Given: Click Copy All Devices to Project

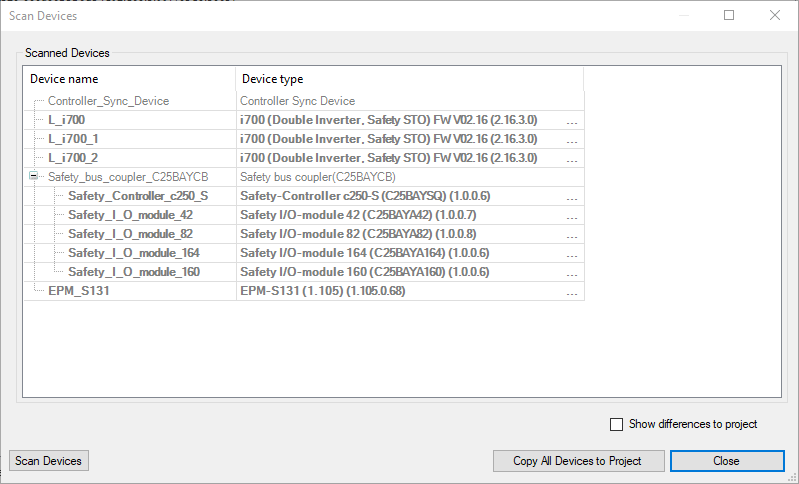Looking at the screenshot, I should coord(578,461).
